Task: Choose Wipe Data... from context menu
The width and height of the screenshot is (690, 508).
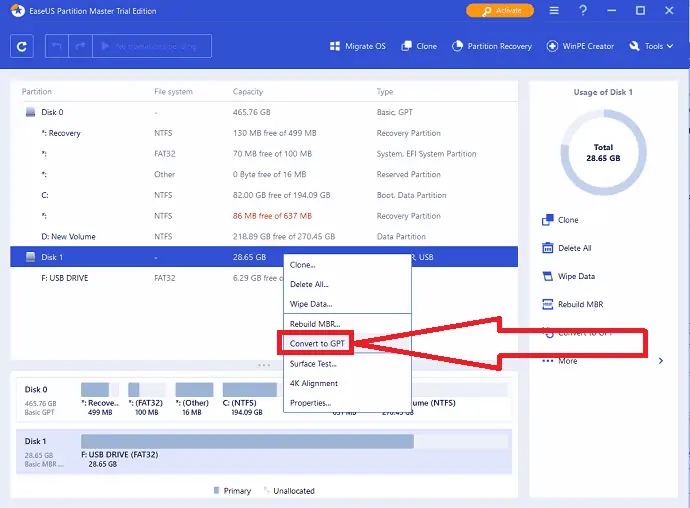Action: tap(347, 304)
